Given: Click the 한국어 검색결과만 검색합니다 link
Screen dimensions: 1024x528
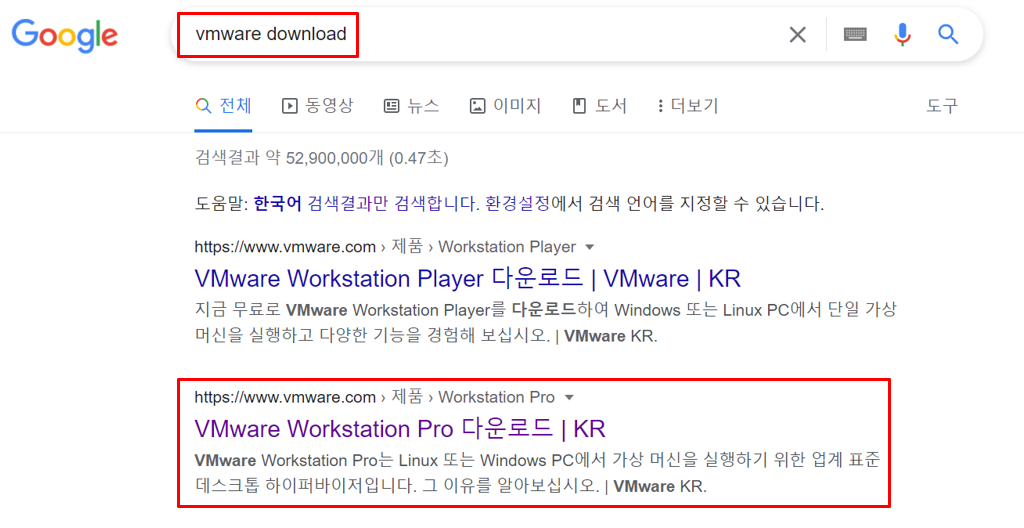Looking at the screenshot, I should click(x=364, y=204).
